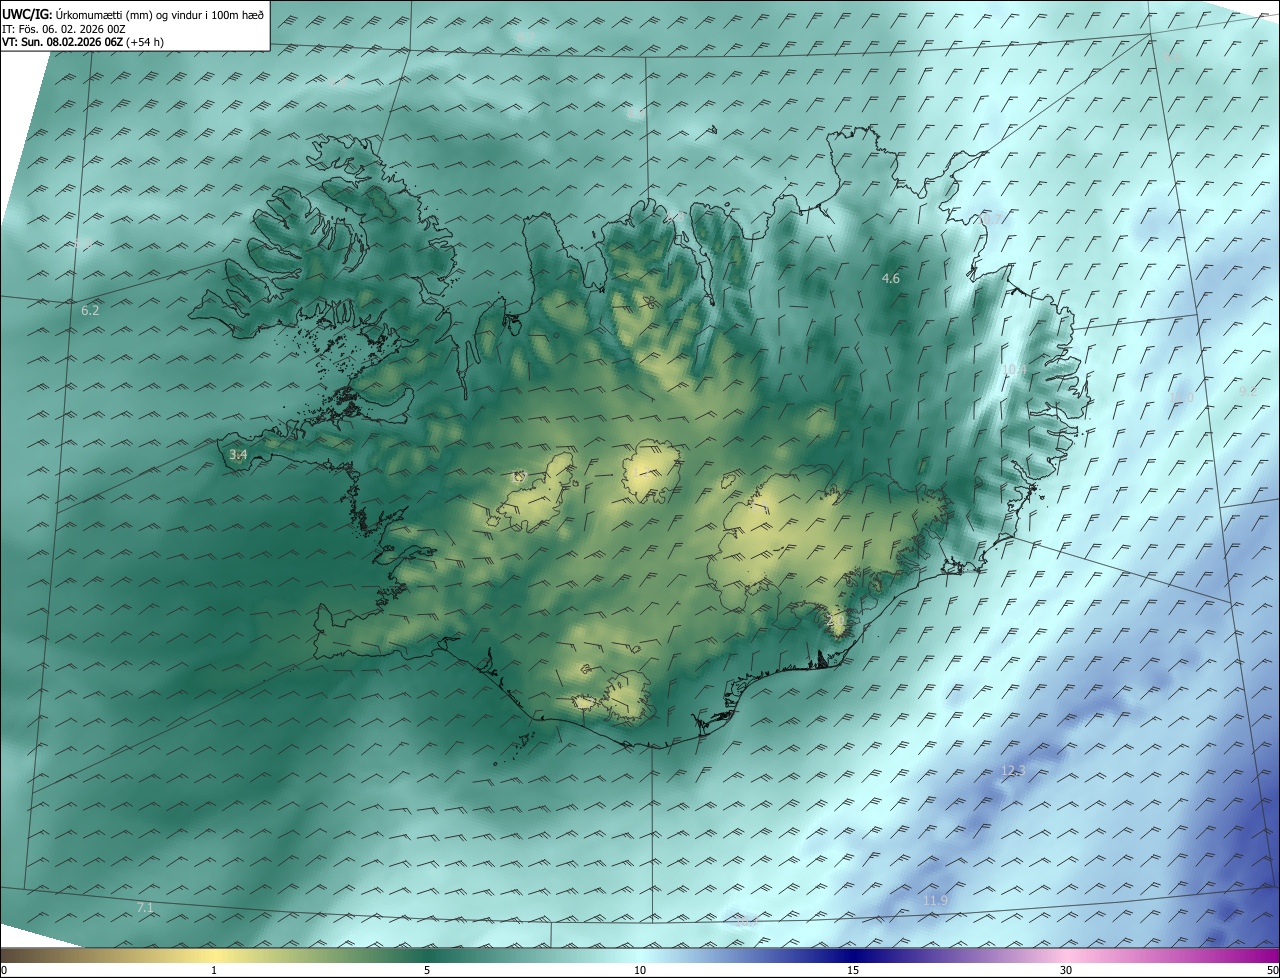Click the 4.6 value label in northeast Iceland
The height and width of the screenshot is (978, 1280).
click(x=891, y=279)
